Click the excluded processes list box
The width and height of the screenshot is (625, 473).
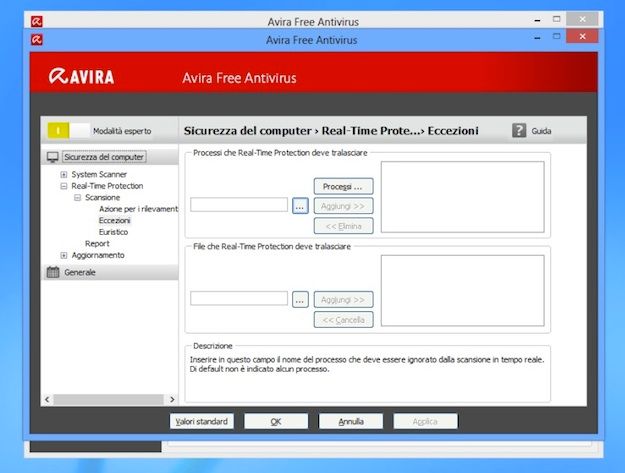462,197
